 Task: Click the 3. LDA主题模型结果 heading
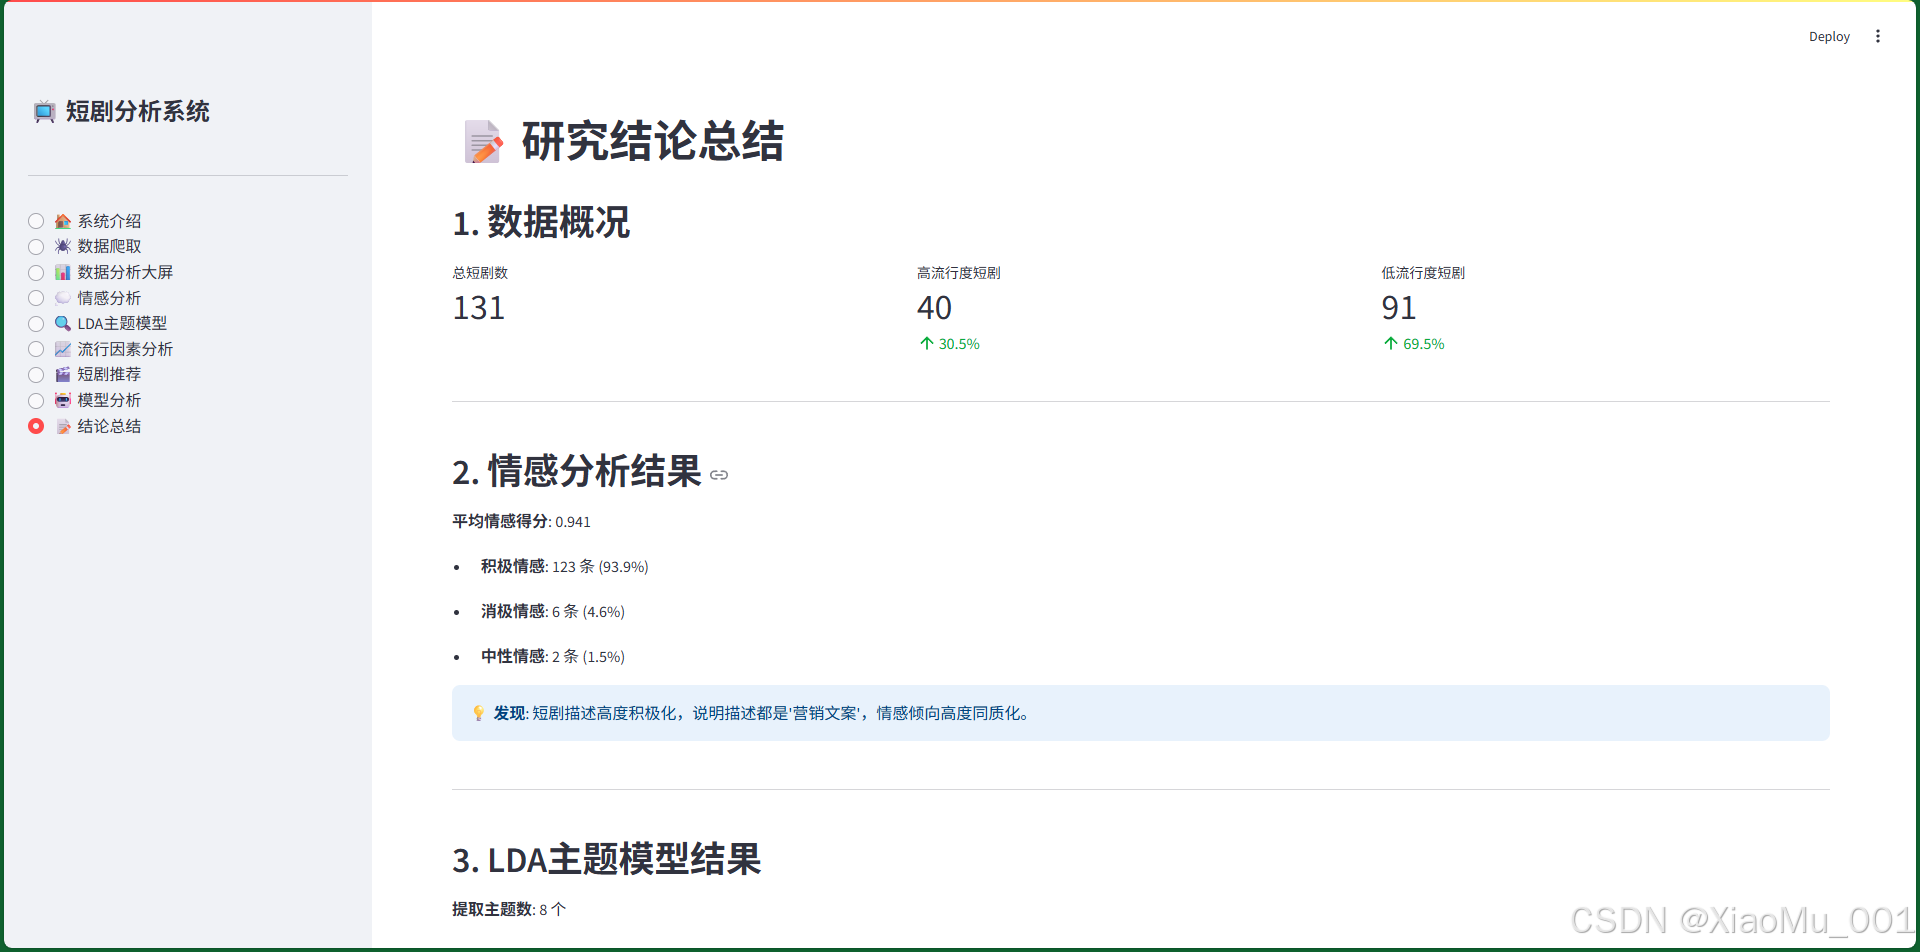click(607, 859)
